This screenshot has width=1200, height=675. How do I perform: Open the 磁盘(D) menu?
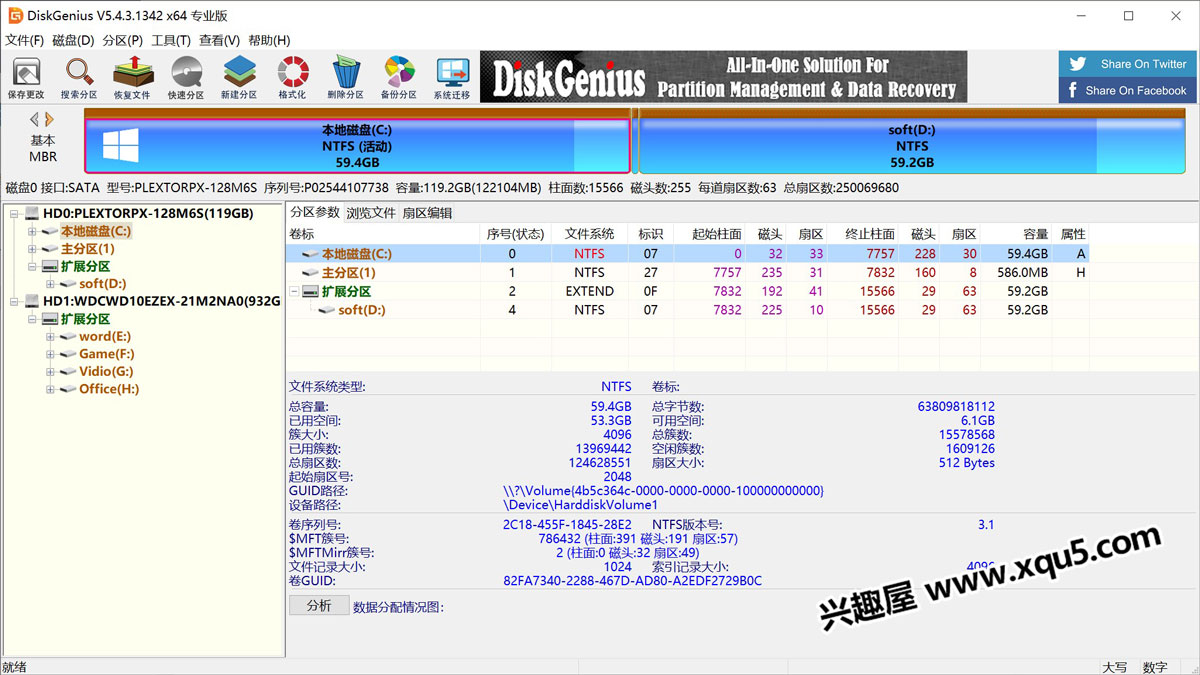pos(73,40)
